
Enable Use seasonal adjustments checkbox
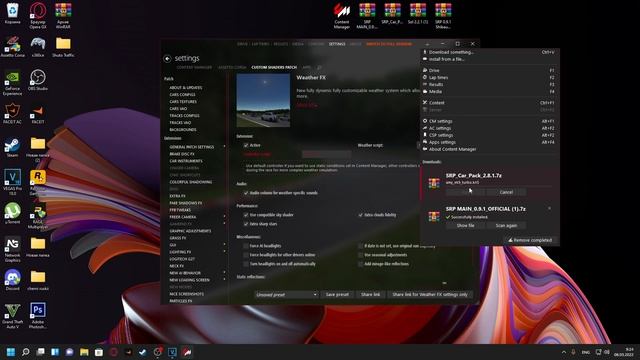point(360,255)
